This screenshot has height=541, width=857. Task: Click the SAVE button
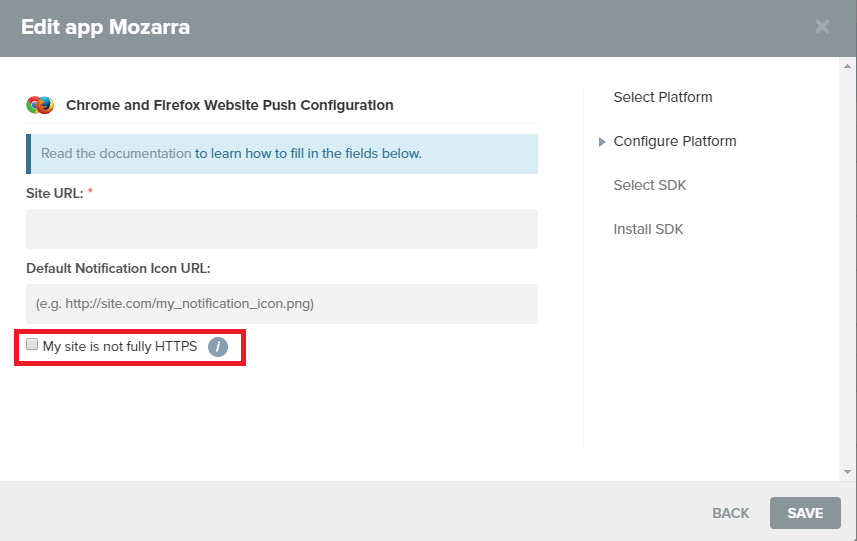click(x=805, y=513)
